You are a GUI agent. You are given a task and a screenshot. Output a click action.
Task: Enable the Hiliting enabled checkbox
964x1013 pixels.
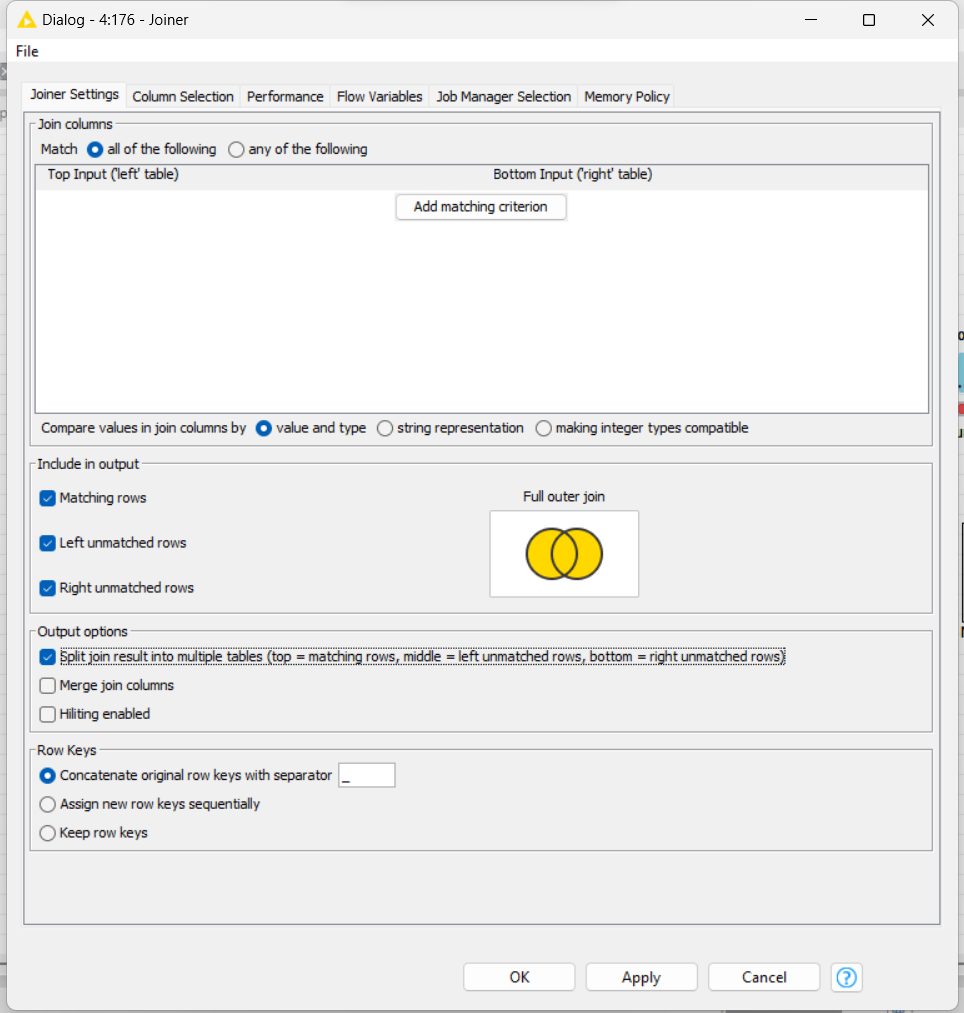47,714
